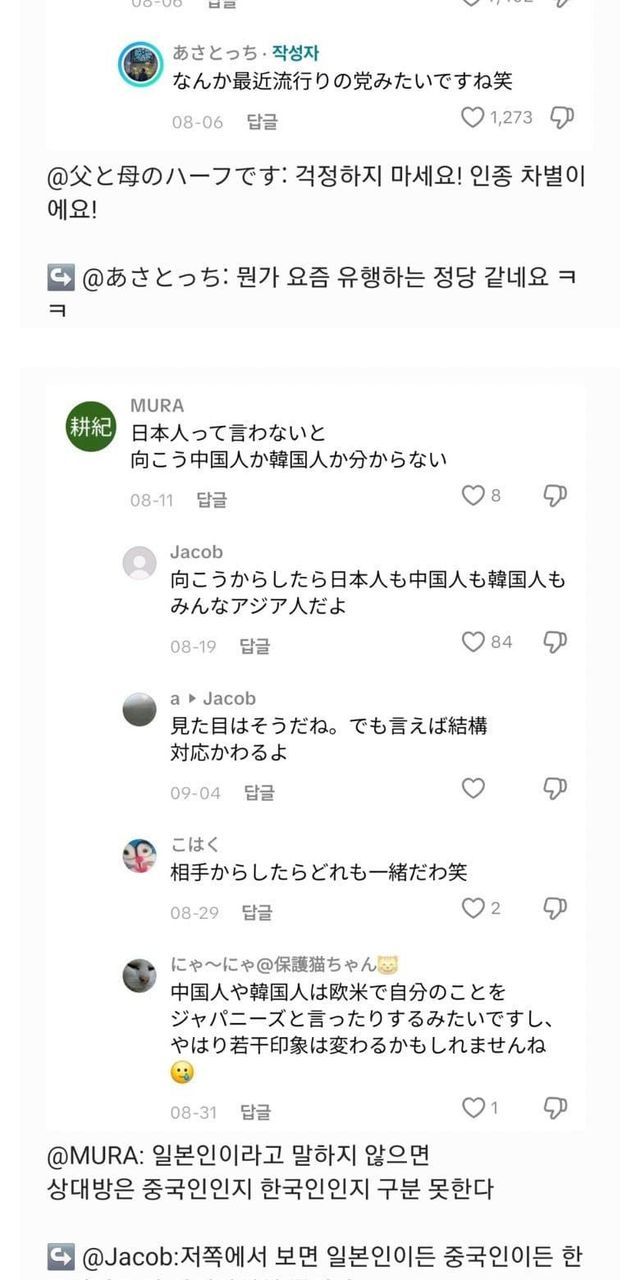Like あさとっち's comment with 1,273 likes
This screenshot has width=640, height=1280.
[473, 118]
